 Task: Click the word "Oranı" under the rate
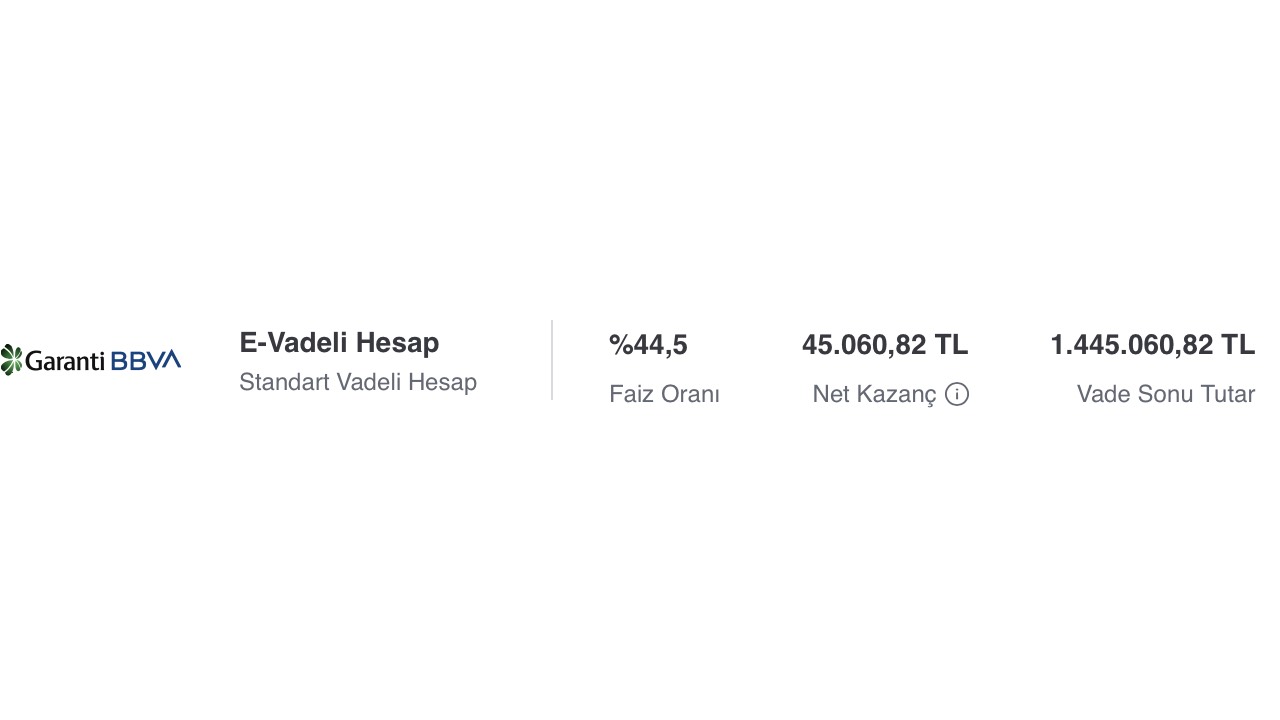click(692, 394)
